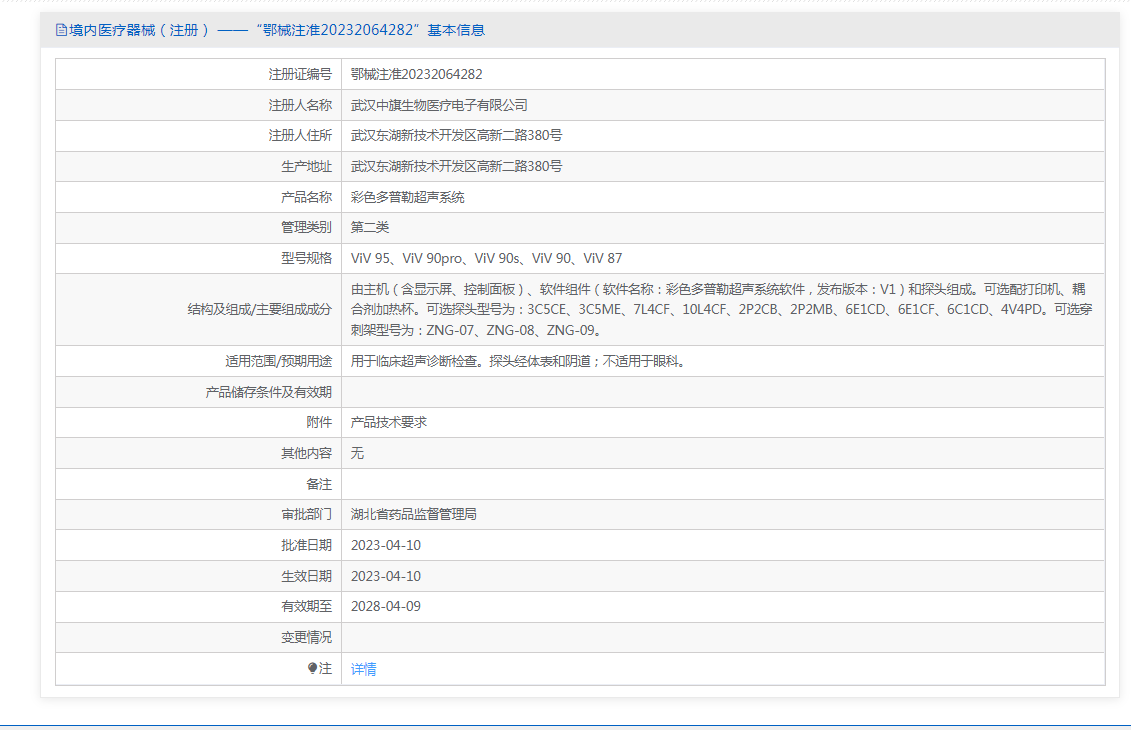Select company name 武汉中旗生物医疗电子有限公司
The height and width of the screenshot is (730, 1131).
(x=439, y=105)
